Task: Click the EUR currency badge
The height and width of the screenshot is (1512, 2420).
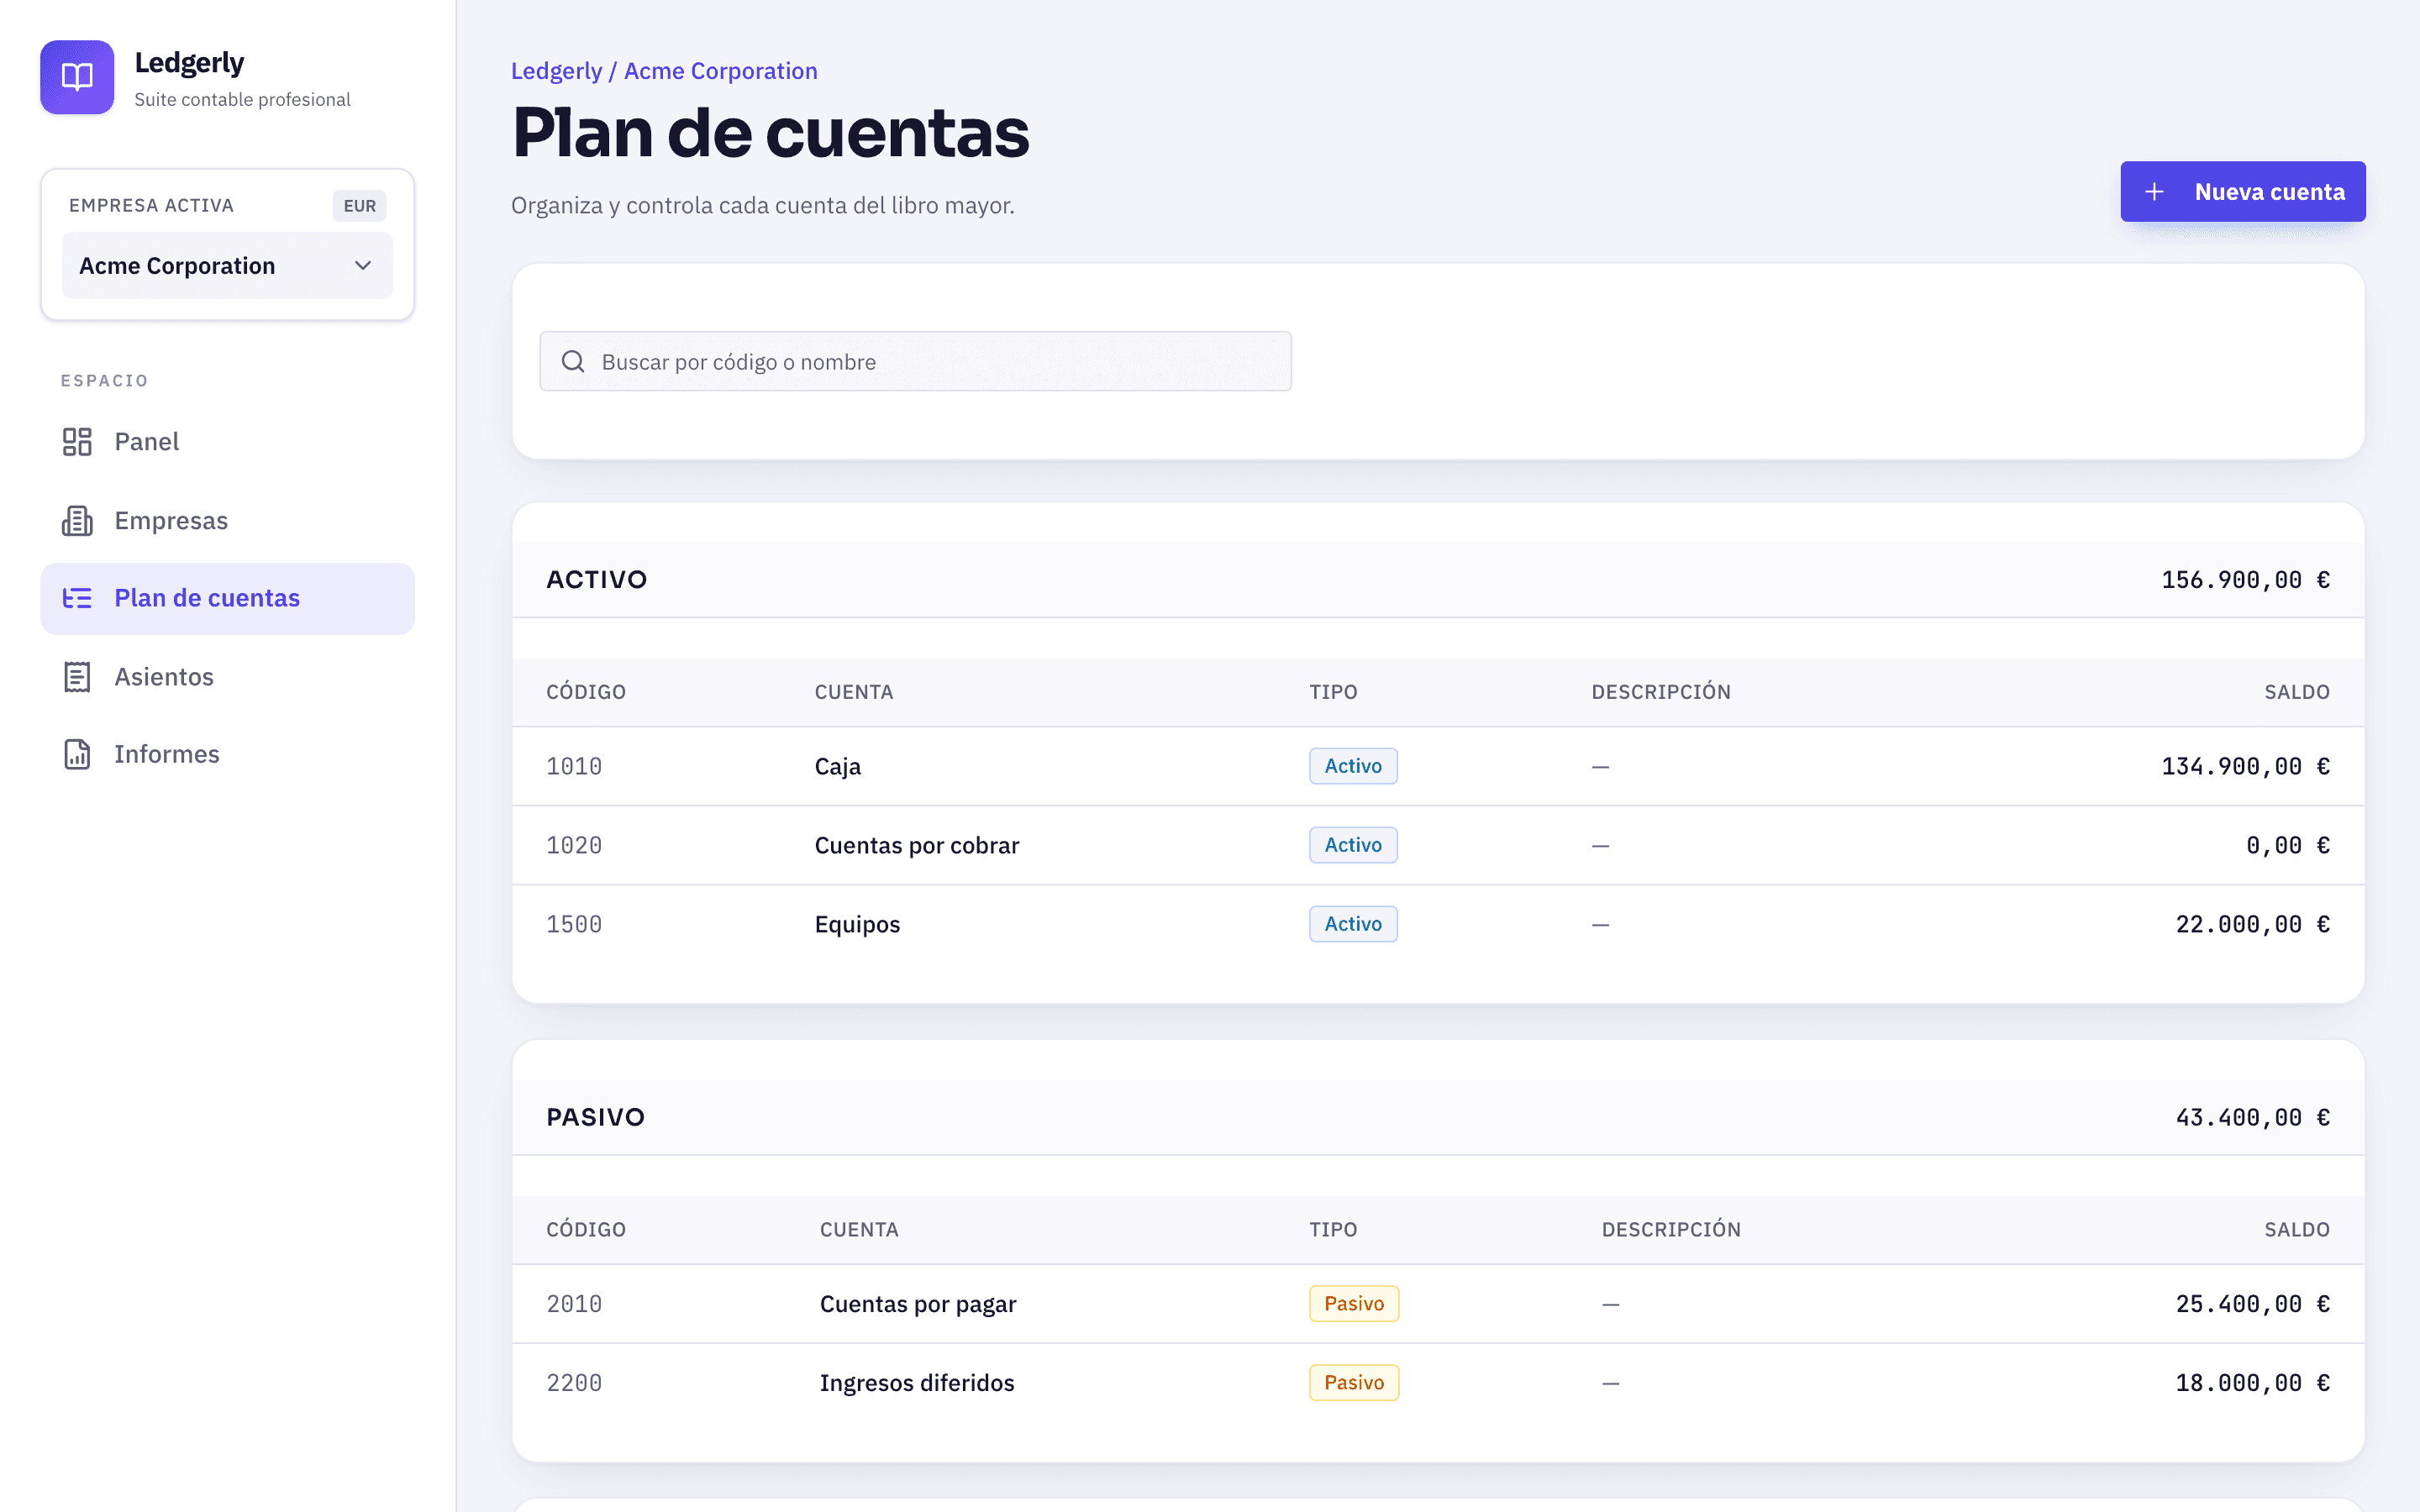Action: coord(359,206)
